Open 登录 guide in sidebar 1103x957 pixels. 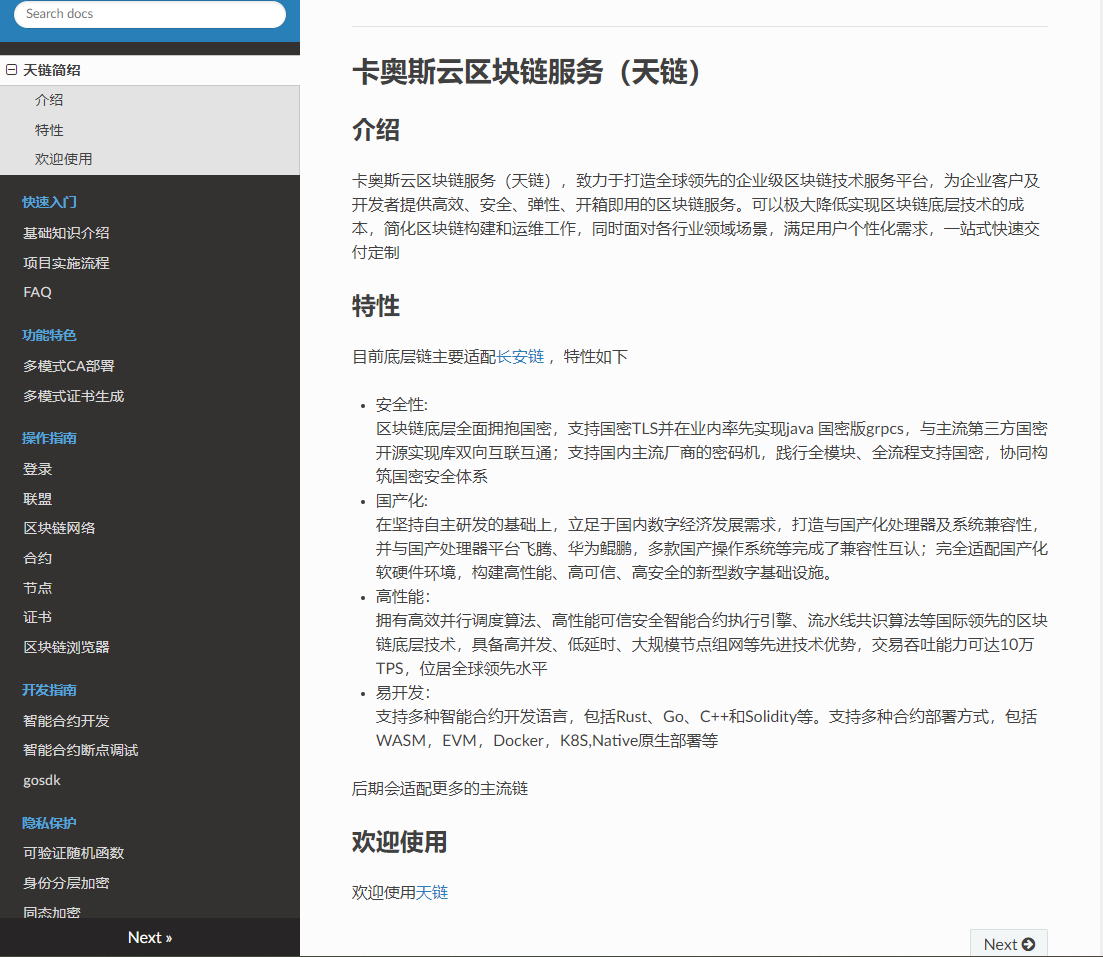(37, 469)
